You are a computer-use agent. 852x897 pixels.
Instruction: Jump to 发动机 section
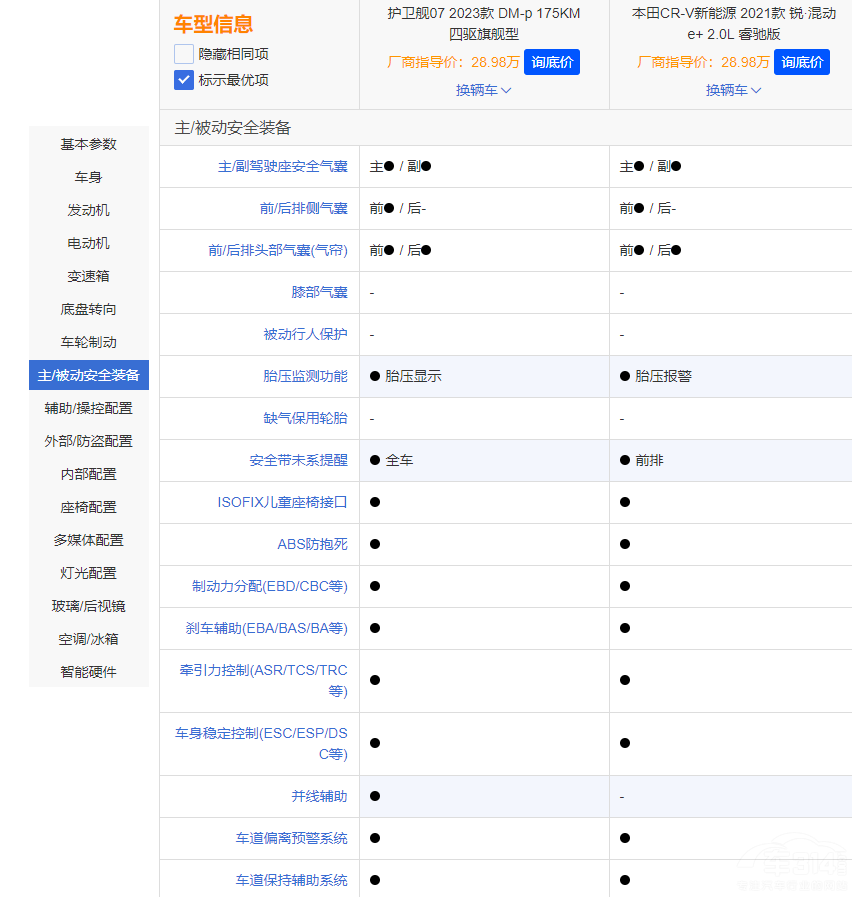89,210
